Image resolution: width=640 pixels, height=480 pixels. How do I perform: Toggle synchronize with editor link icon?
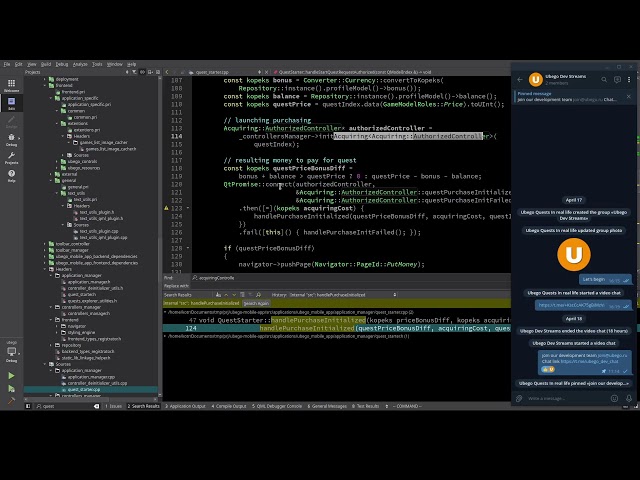(142, 72)
